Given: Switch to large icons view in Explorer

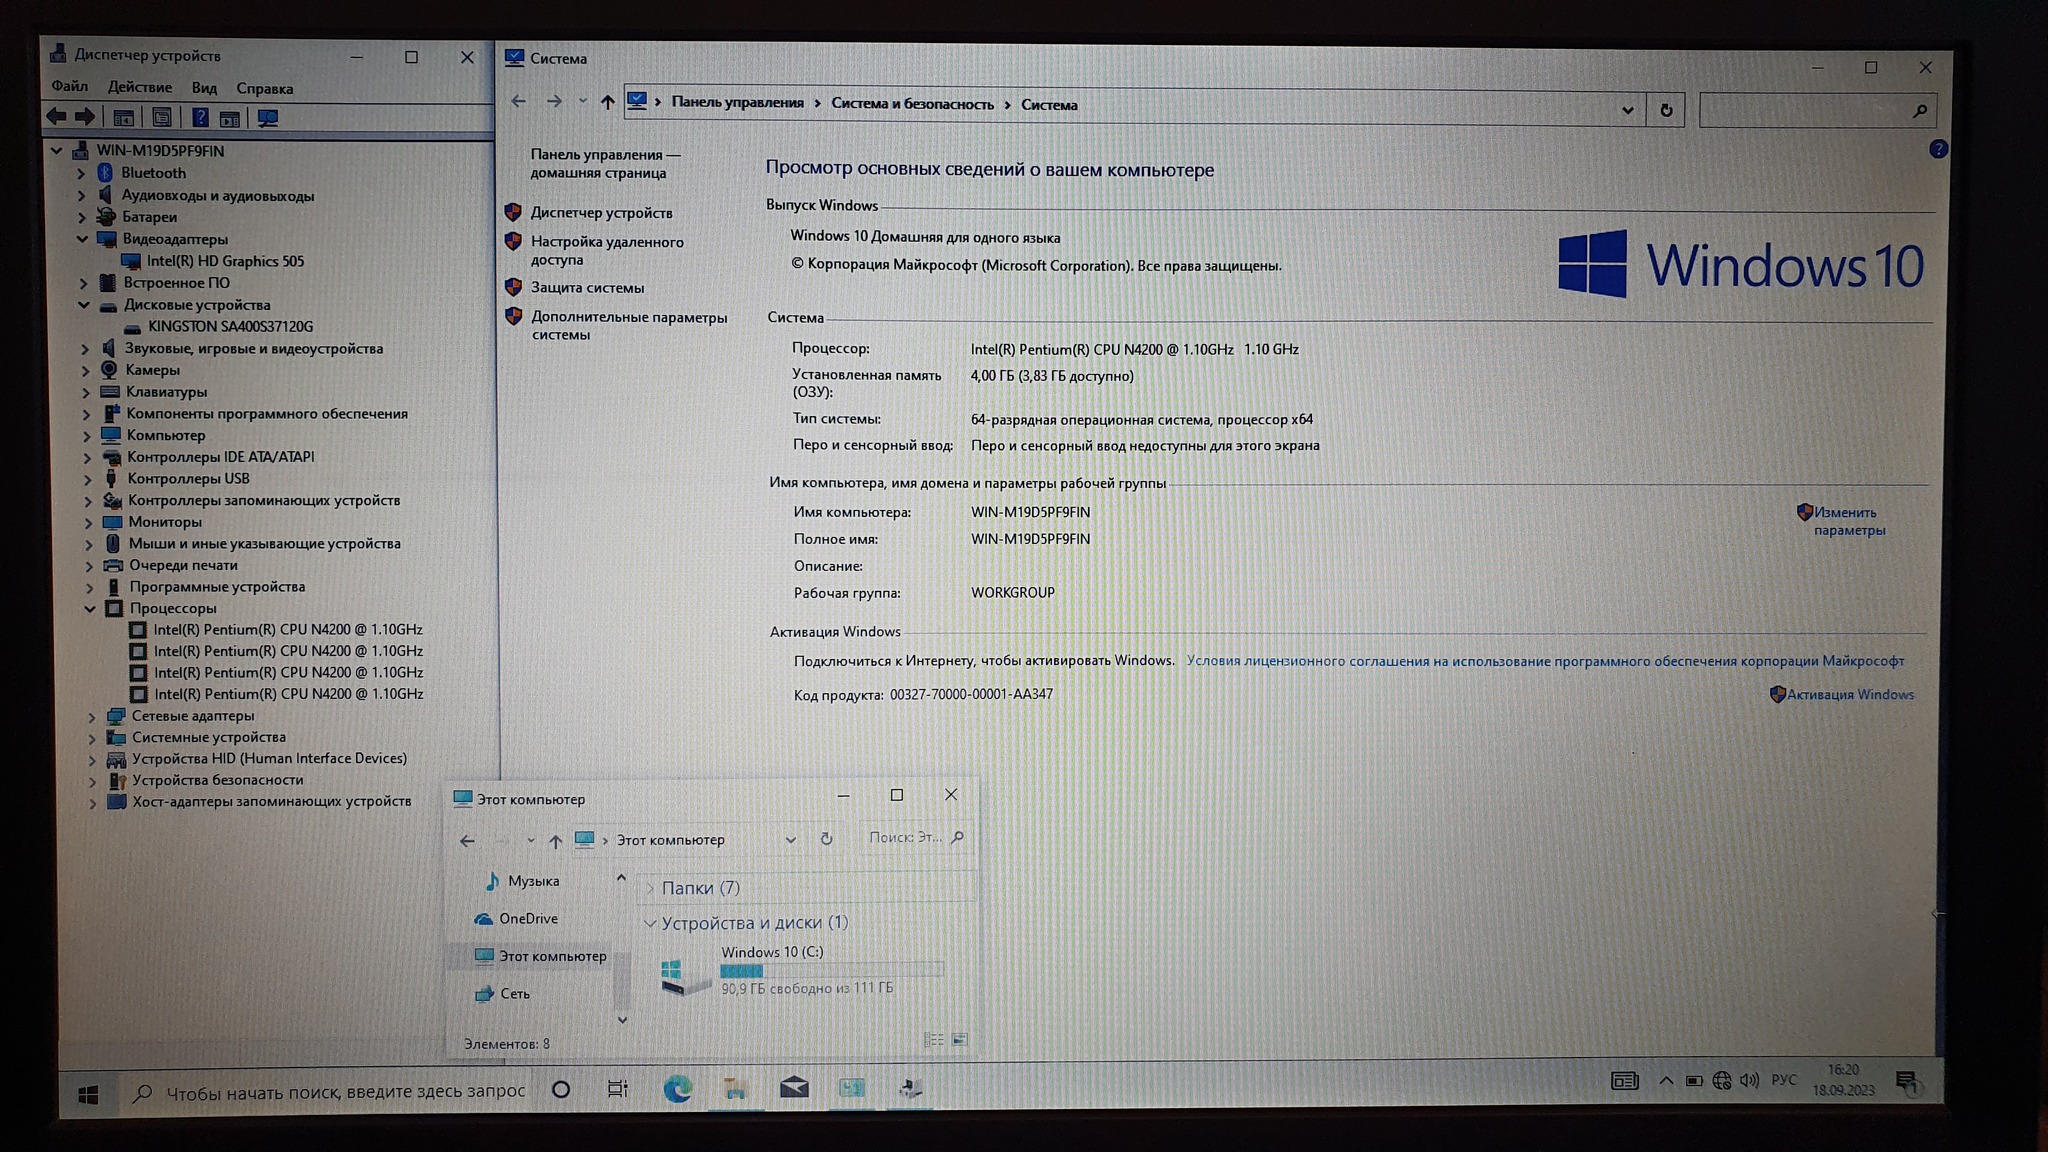Looking at the screenshot, I should pos(960,1040).
